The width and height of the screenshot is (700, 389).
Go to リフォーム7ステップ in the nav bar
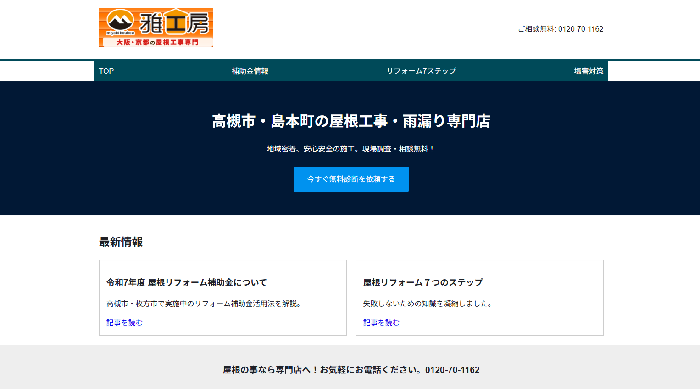click(x=421, y=71)
